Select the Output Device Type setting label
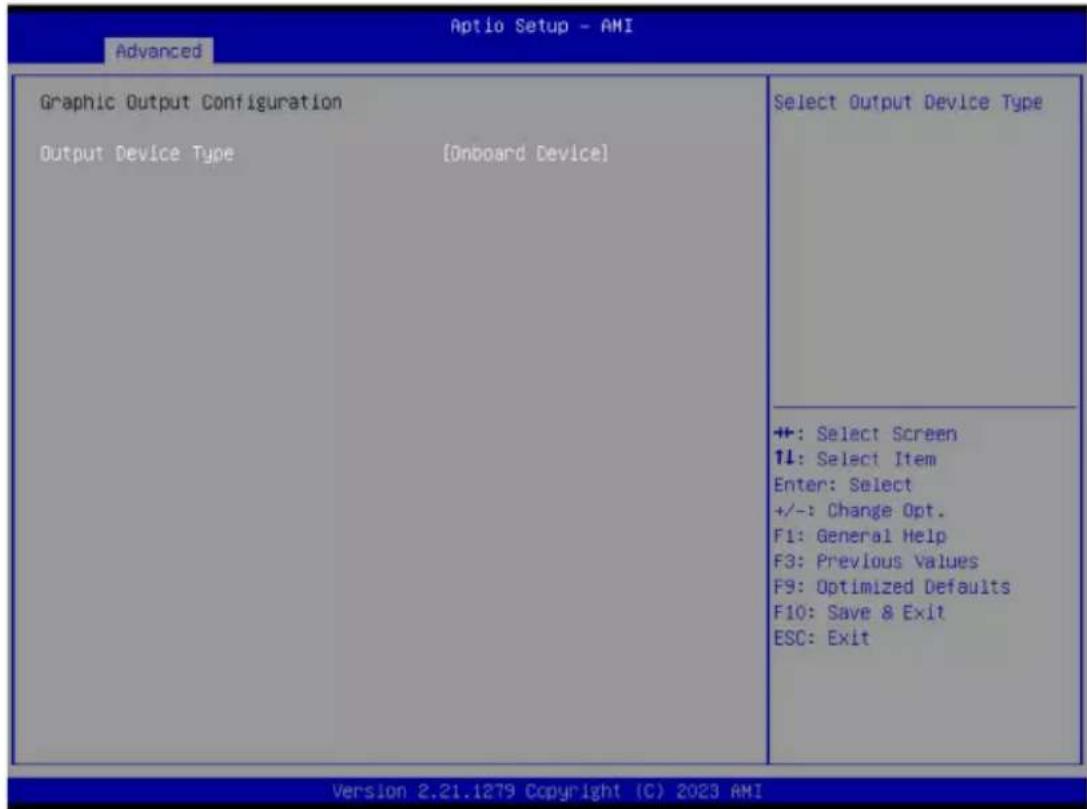The image size is (1087, 809). pyautogui.click(x=137, y=154)
